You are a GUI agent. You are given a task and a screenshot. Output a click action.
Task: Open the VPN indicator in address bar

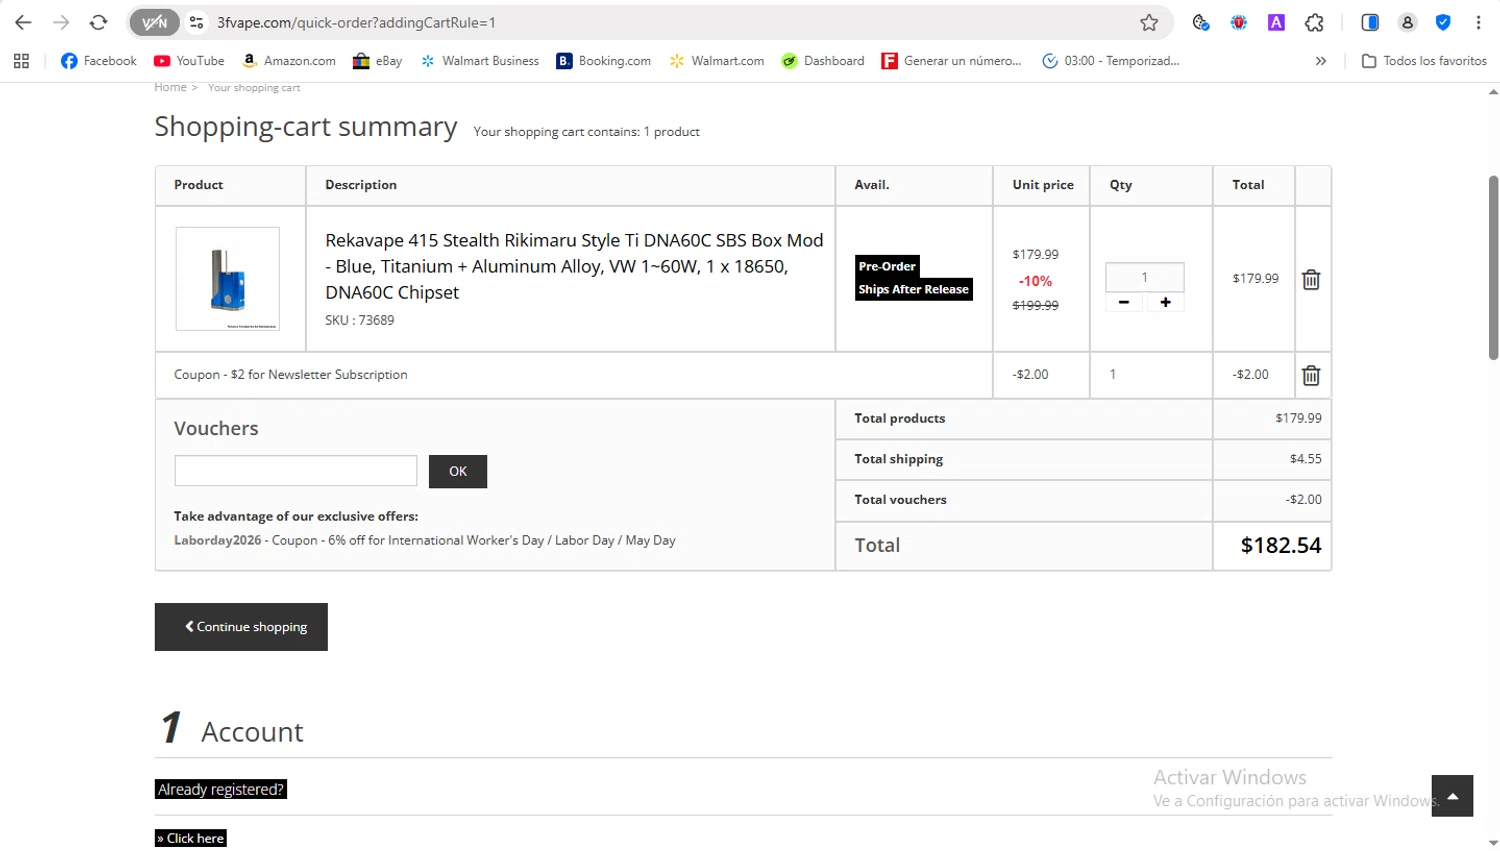[x=155, y=22]
